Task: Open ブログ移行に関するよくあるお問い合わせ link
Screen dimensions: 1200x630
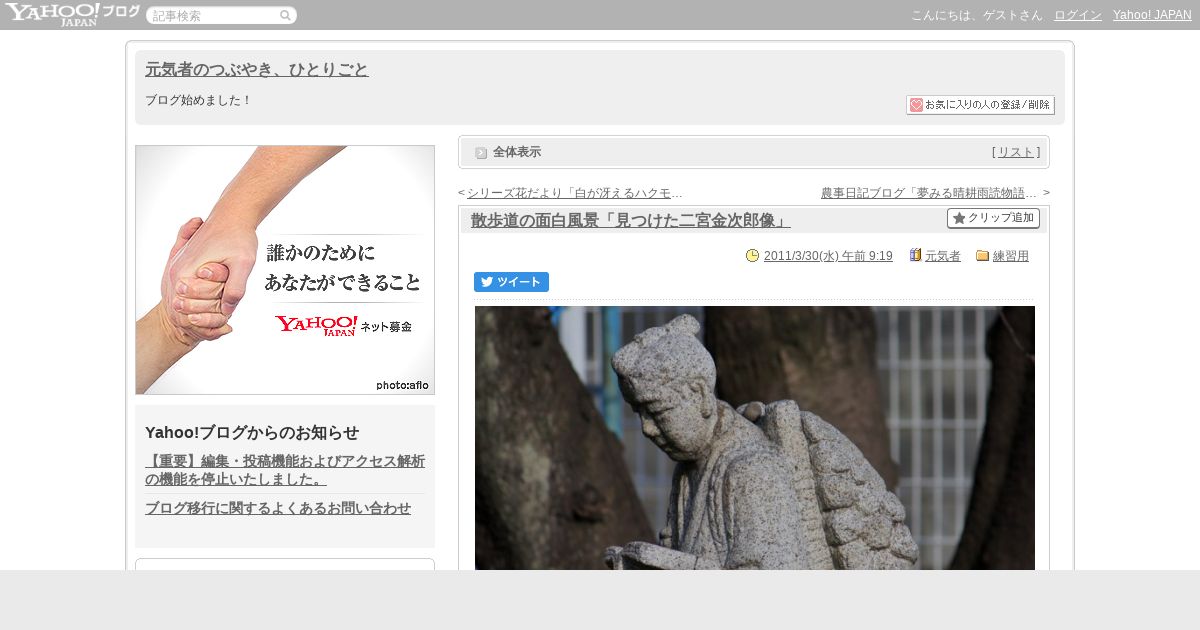Action: coord(278,508)
